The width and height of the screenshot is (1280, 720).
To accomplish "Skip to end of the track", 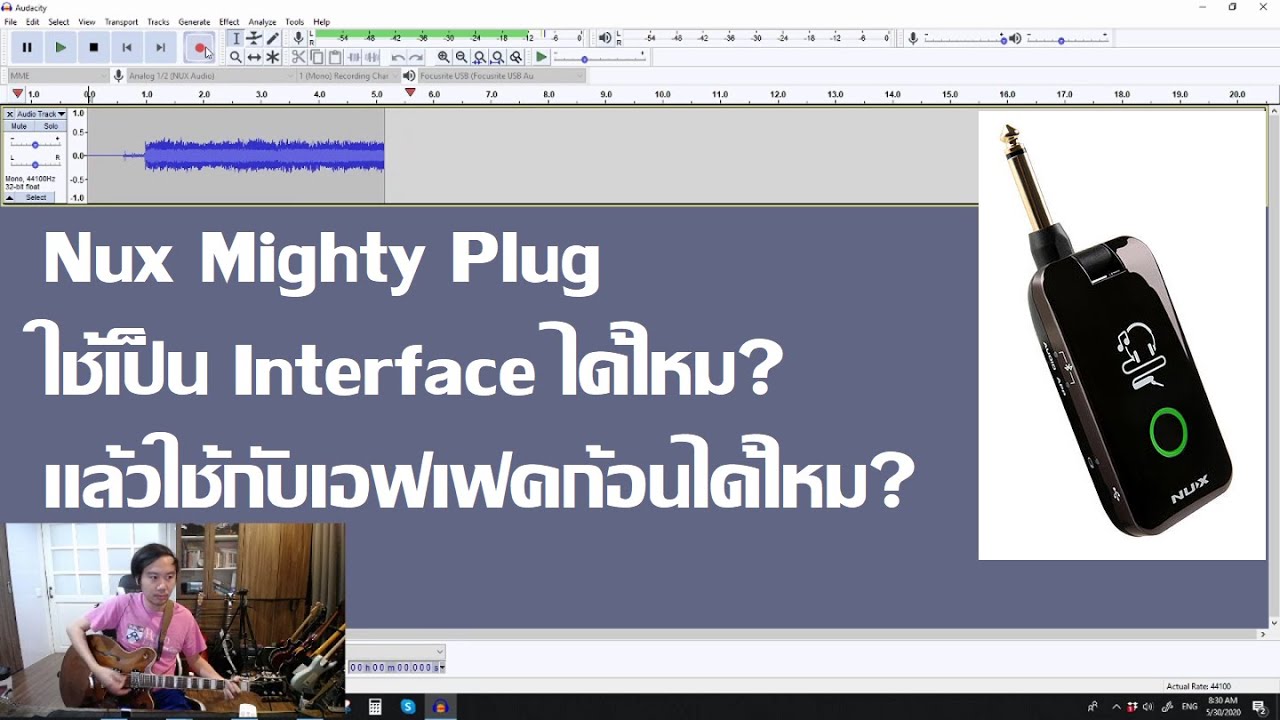I will pyautogui.click(x=160, y=47).
